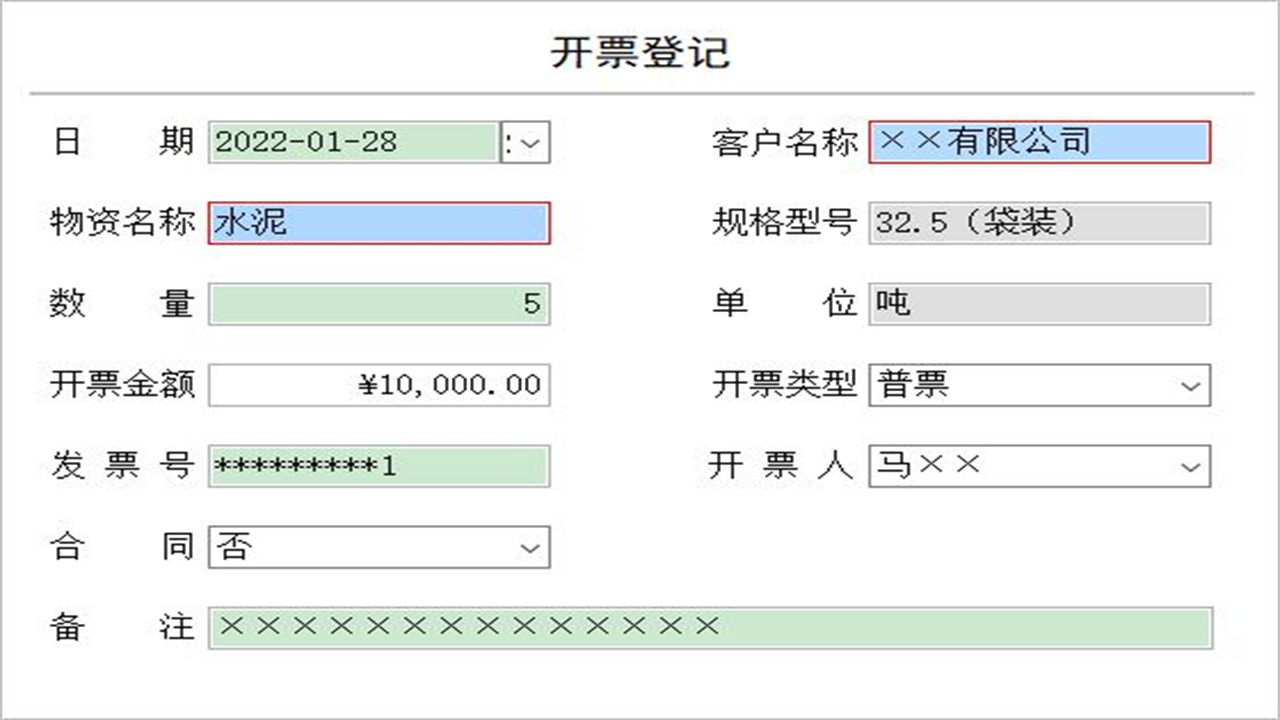Image resolution: width=1280 pixels, height=720 pixels.
Task: Open the 开票人 dropdown showing 马××
Action: 1190,465
